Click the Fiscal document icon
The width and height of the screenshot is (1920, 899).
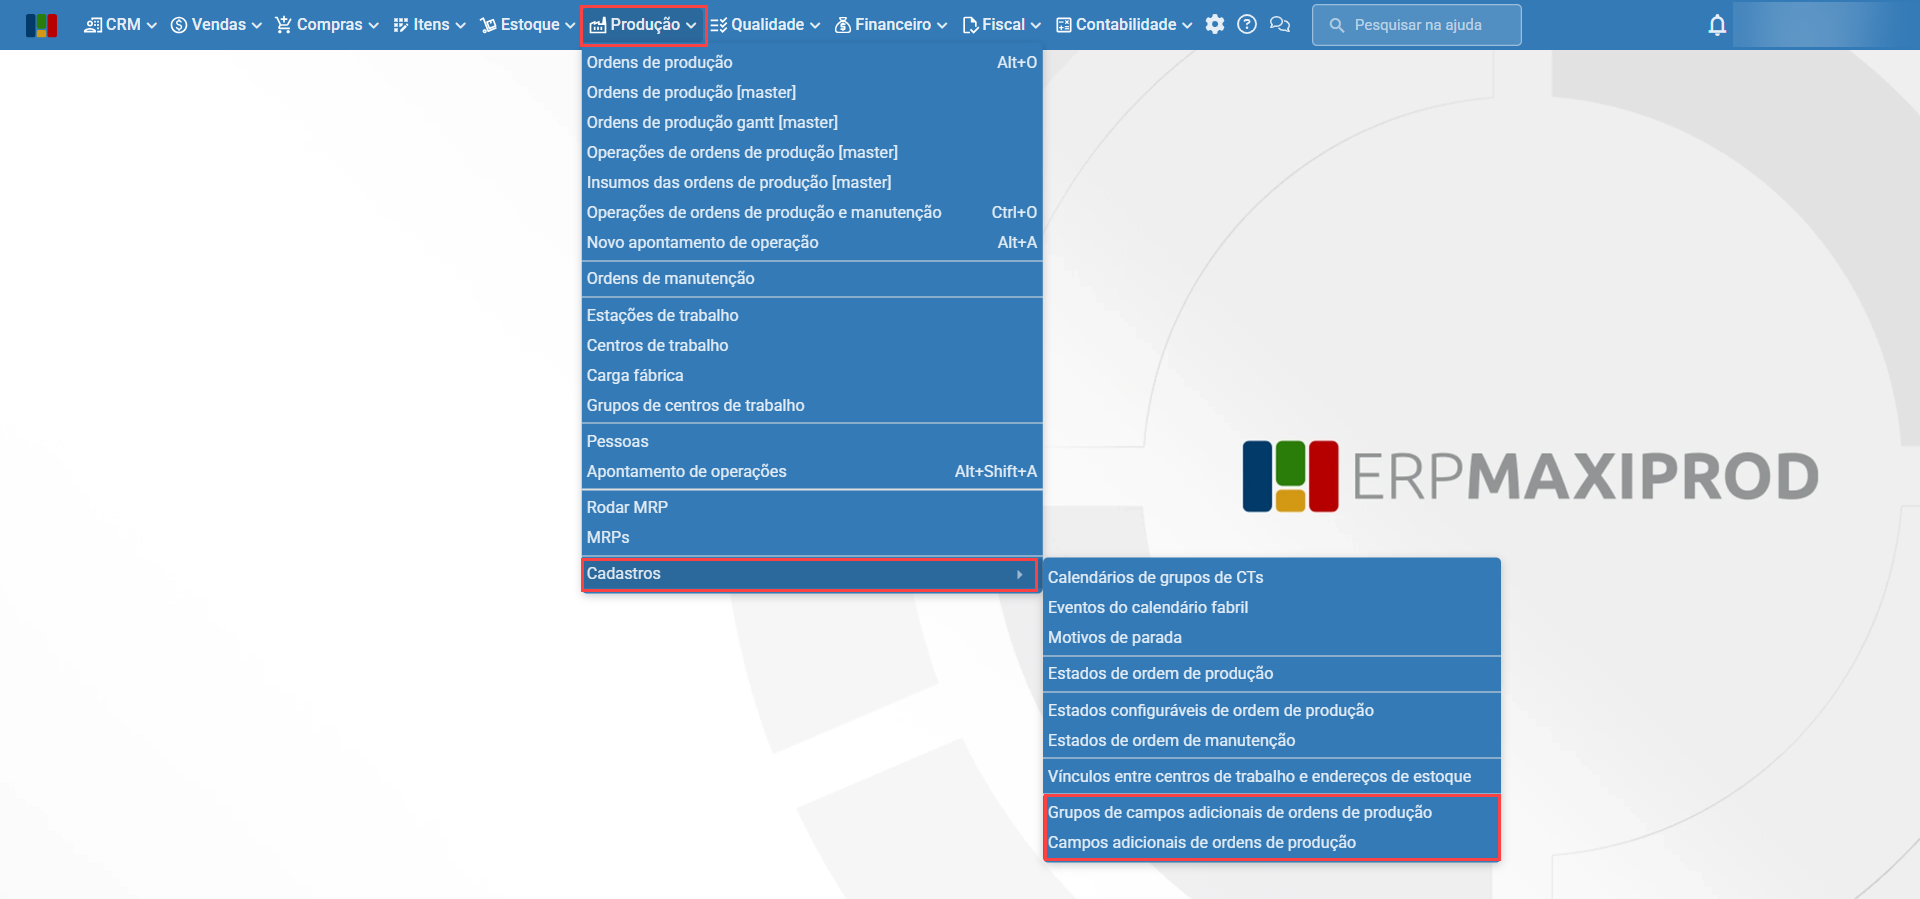[x=970, y=25]
